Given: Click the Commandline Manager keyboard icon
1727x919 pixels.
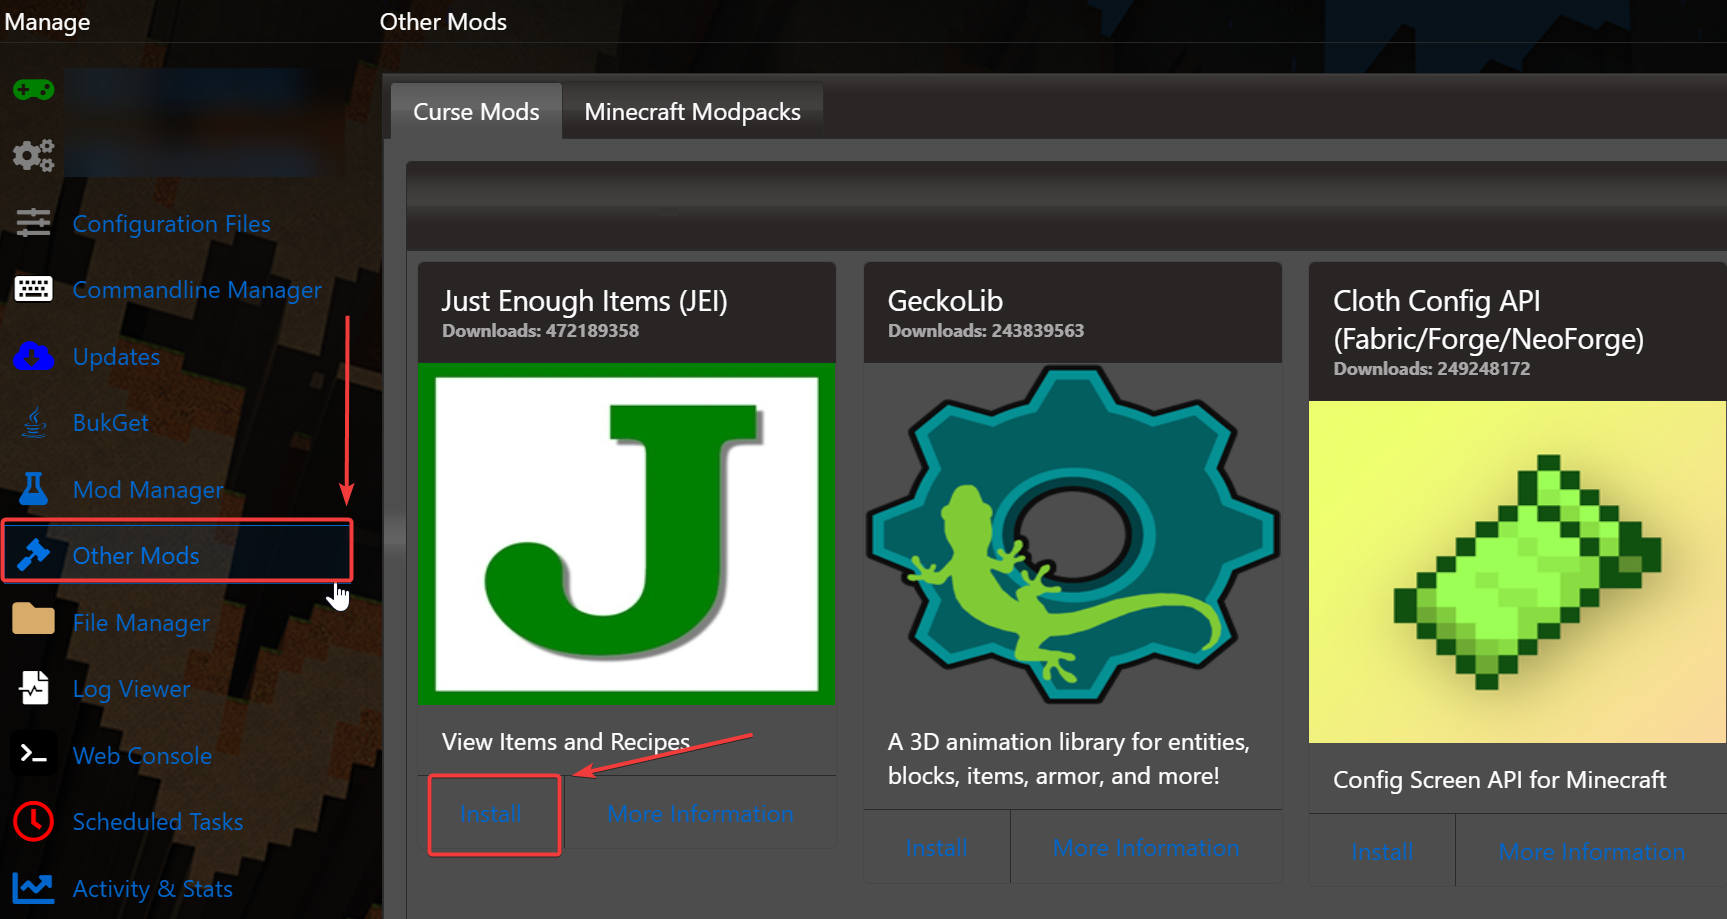Looking at the screenshot, I should pyautogui.click(x=33, y=289).
